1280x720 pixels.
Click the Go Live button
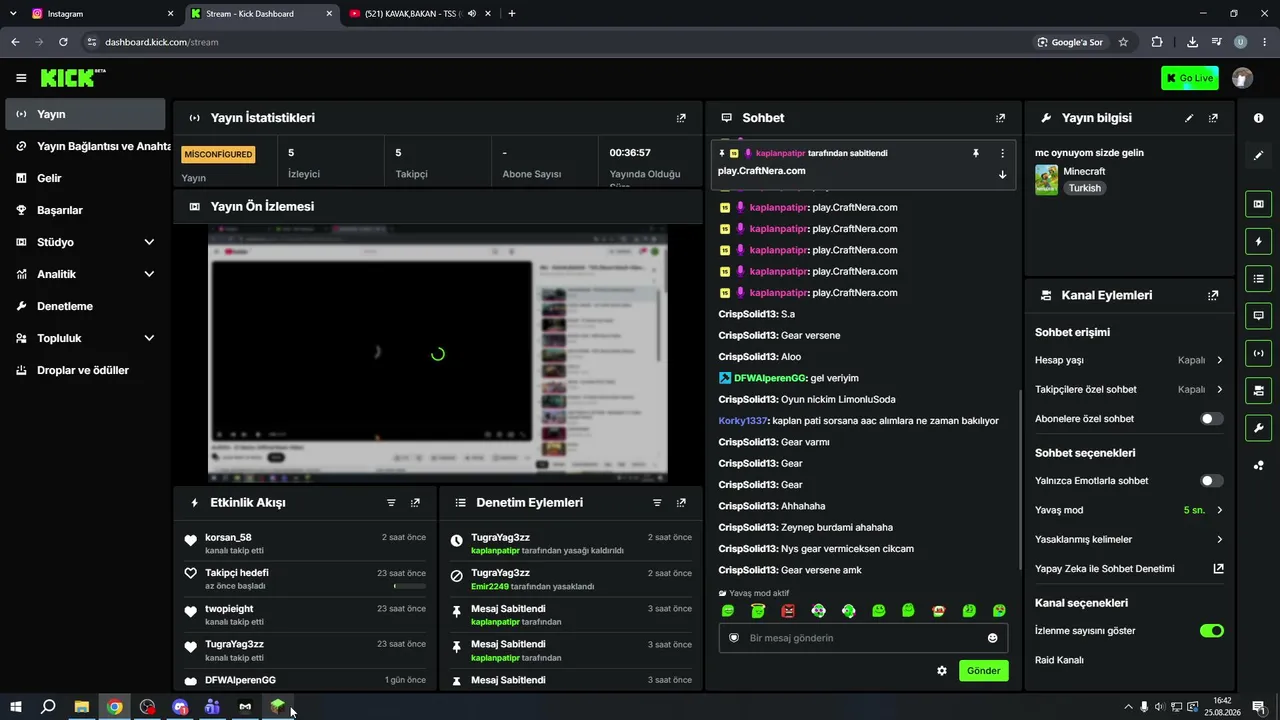click(x=1189, y=78)
